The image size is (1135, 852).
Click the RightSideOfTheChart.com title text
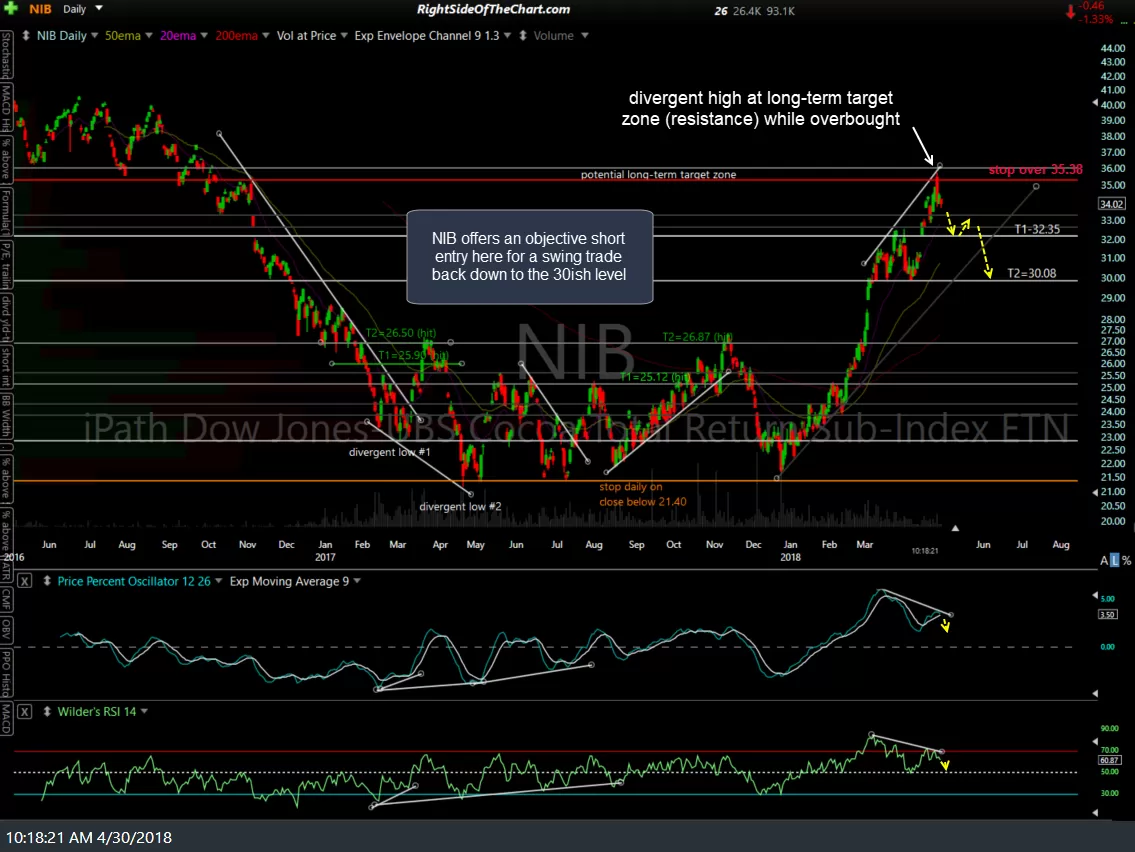point(493,9)
